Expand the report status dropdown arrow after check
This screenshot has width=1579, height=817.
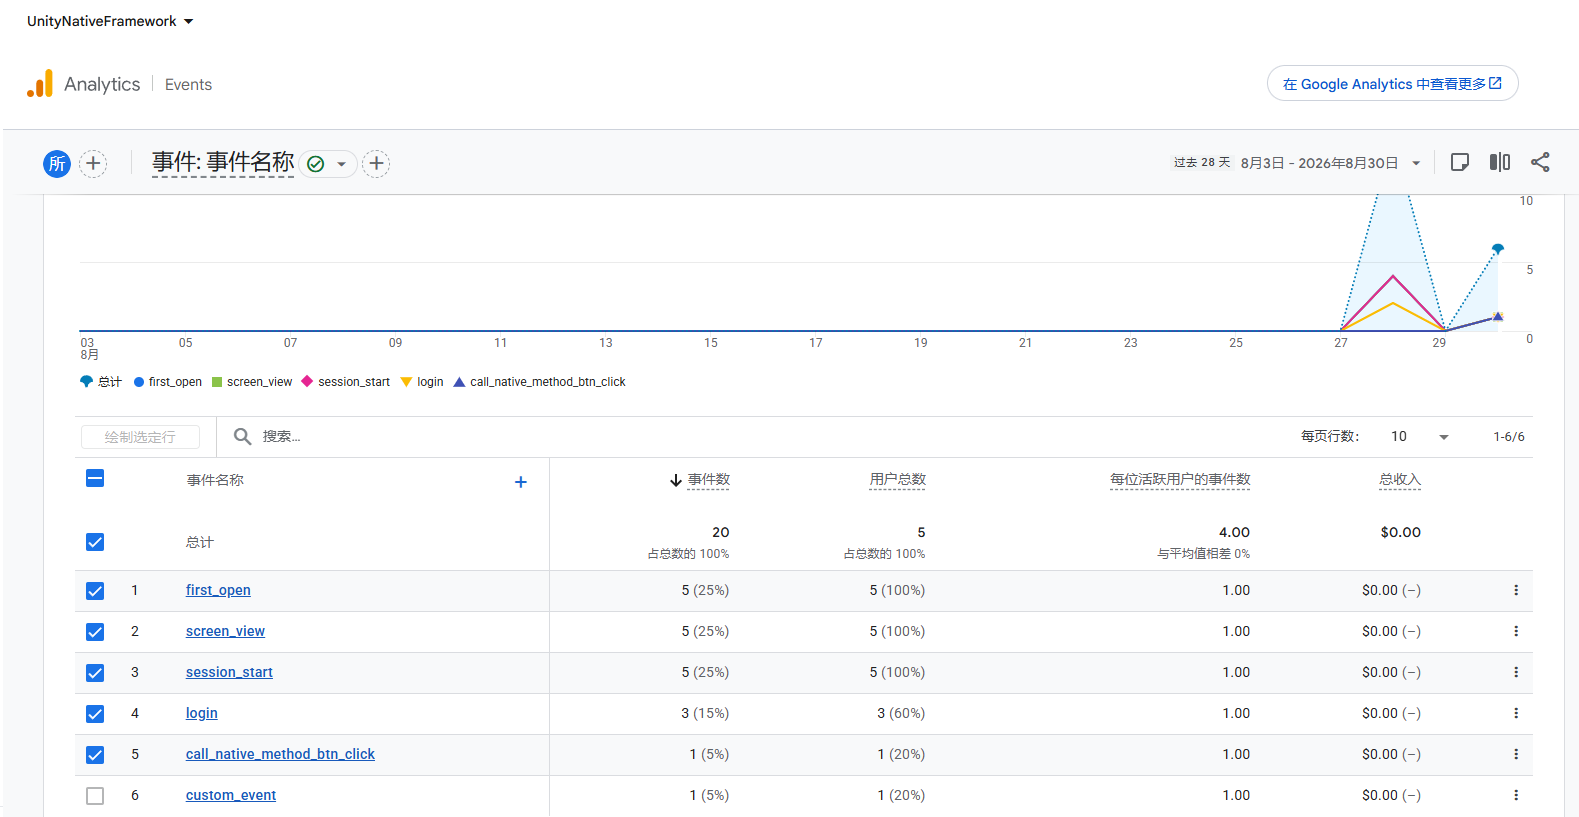point(341,164)
